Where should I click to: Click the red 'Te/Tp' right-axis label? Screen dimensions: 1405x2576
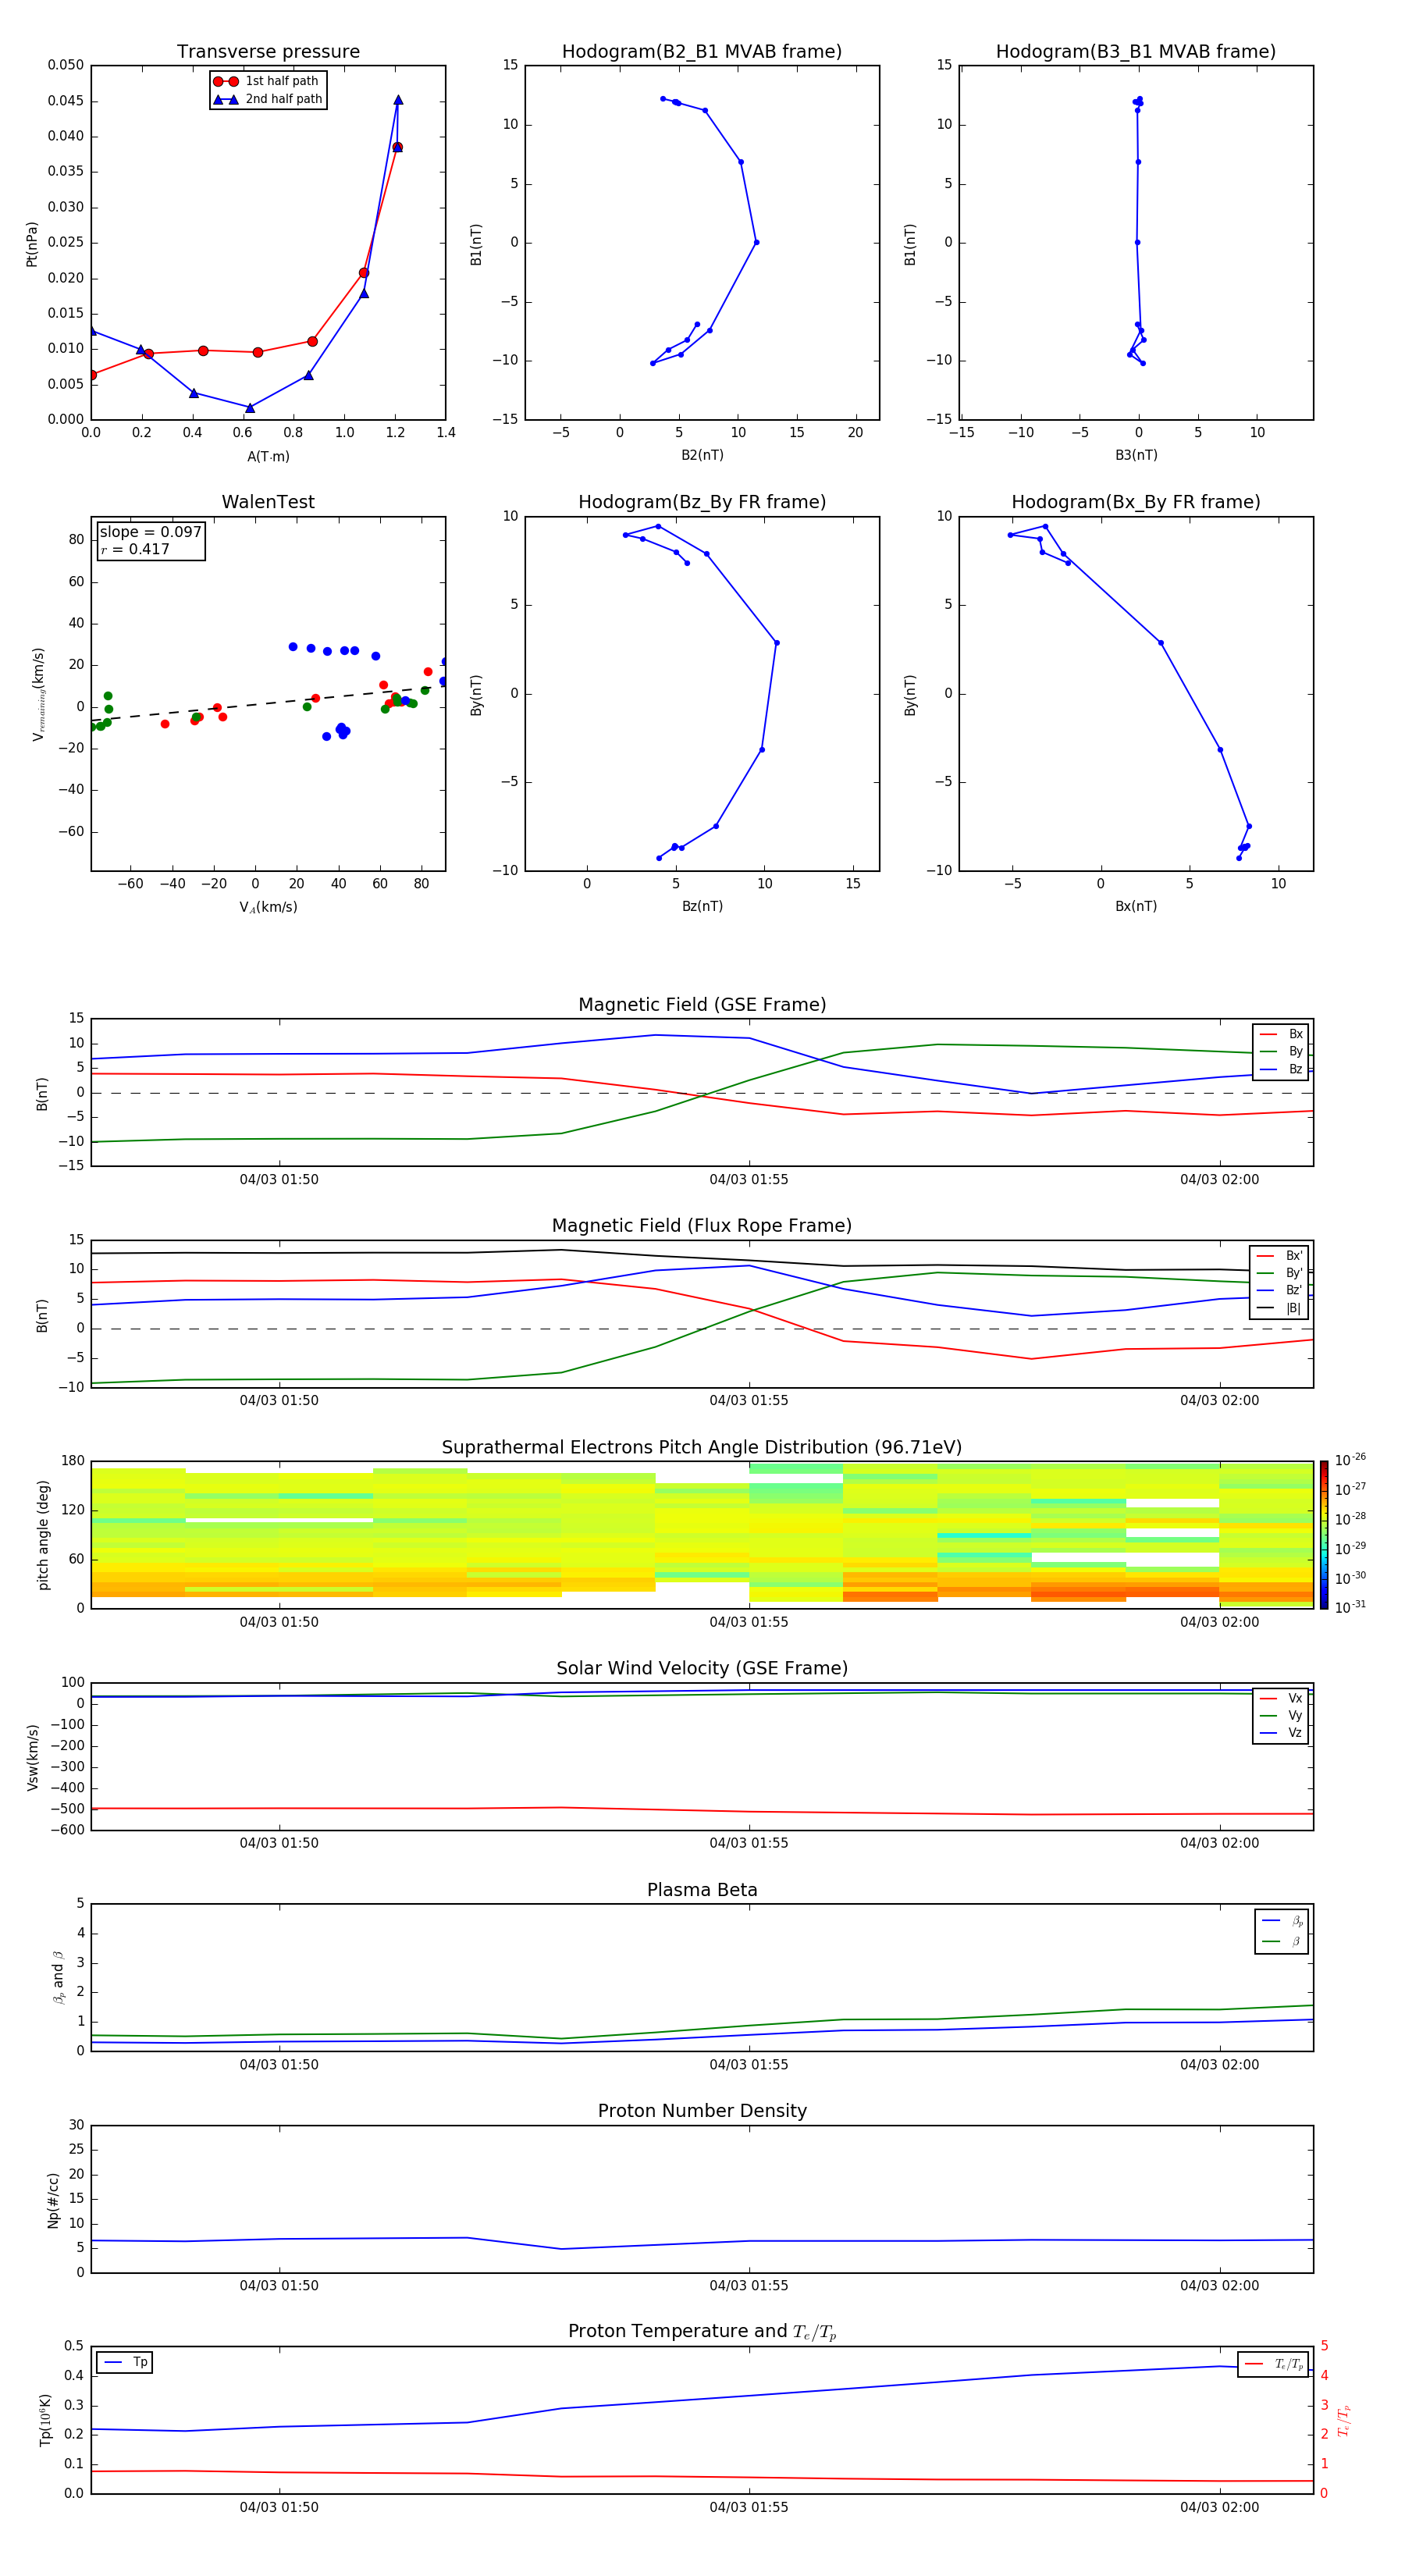(1344, 2420)
